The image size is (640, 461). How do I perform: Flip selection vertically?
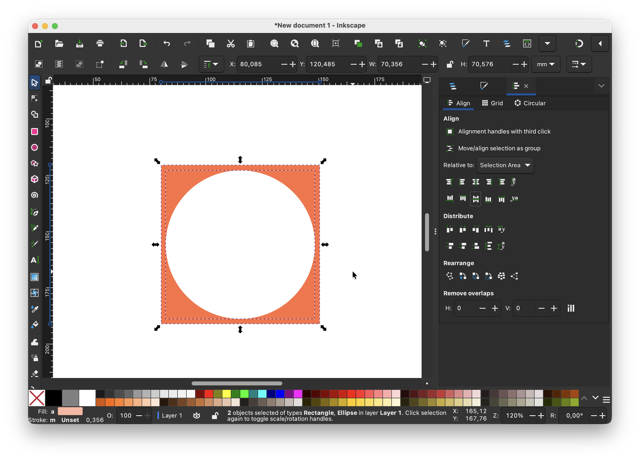point(184,64)
